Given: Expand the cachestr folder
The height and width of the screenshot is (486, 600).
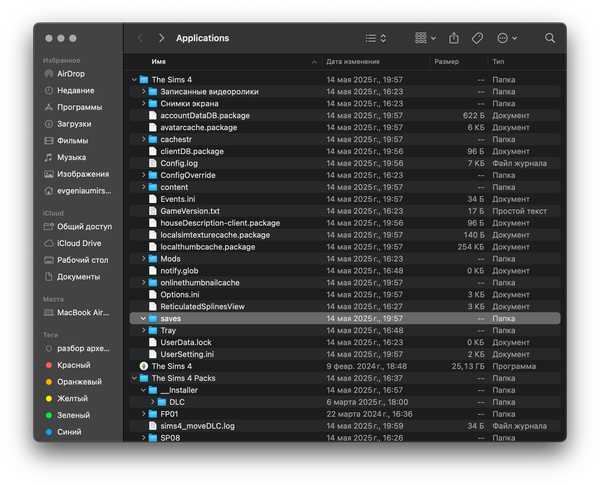Looking at the screenshot, I should [x=143, y=140].
